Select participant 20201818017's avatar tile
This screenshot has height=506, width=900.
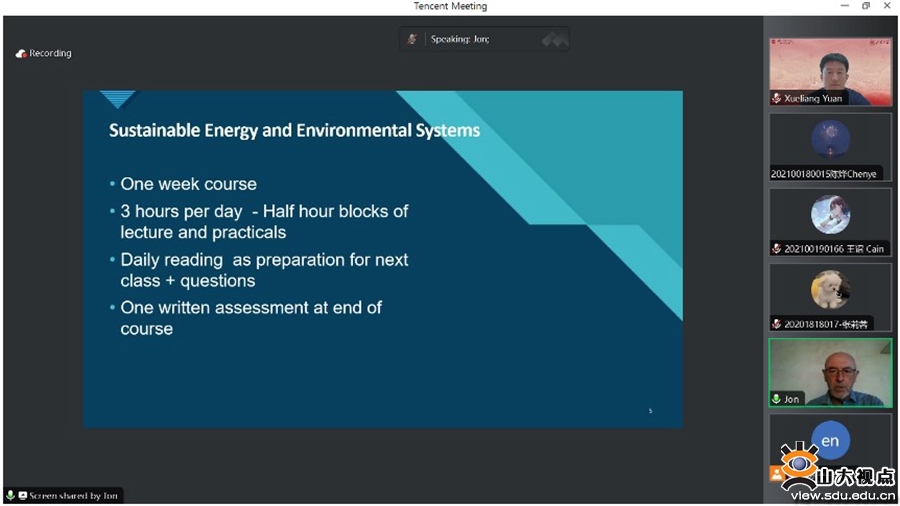click(x=830, y=290)
